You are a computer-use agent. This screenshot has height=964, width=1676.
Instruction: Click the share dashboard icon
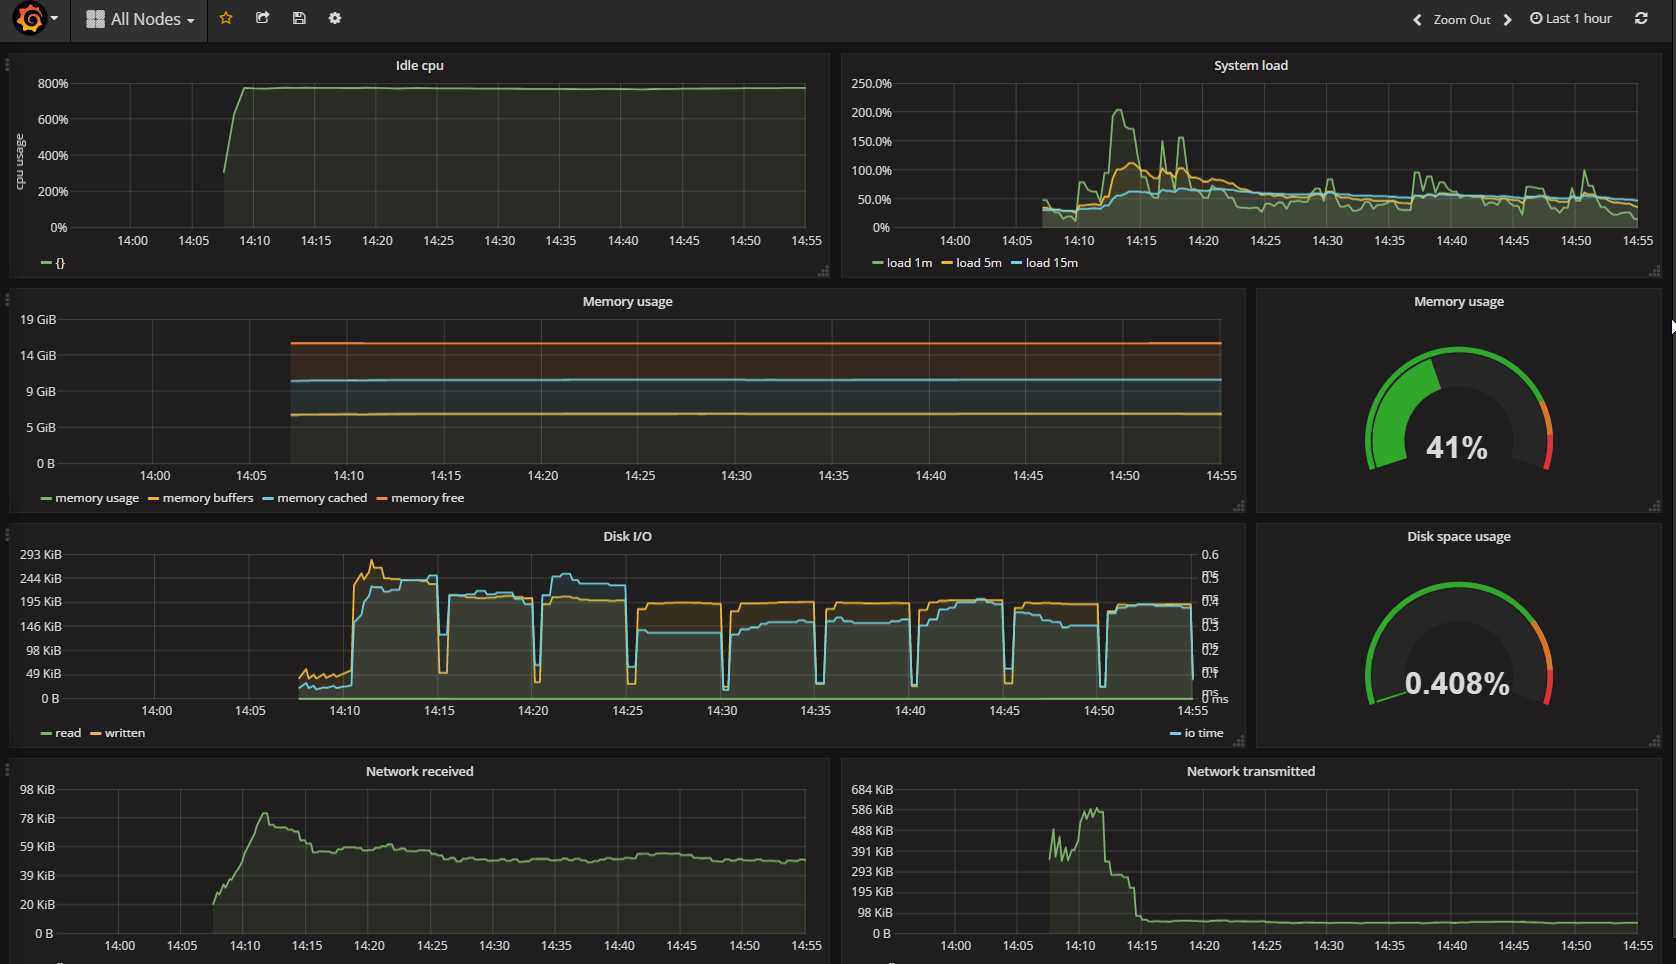point(262,18)
